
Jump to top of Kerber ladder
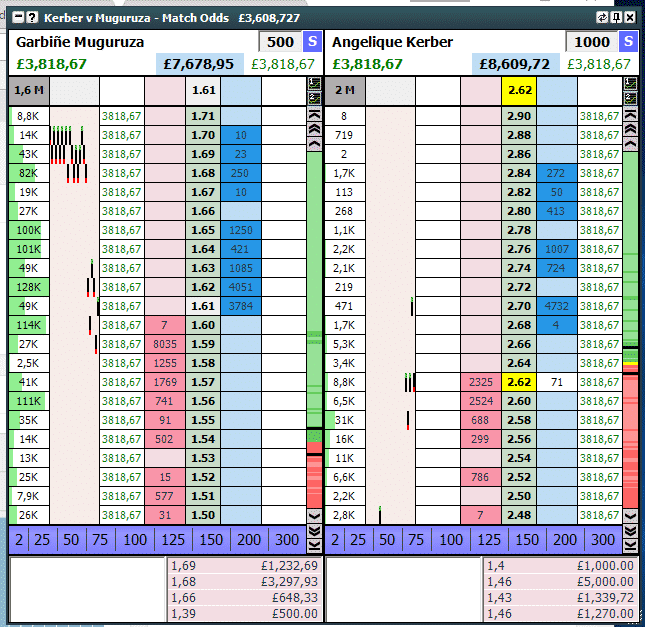[630, 115]
